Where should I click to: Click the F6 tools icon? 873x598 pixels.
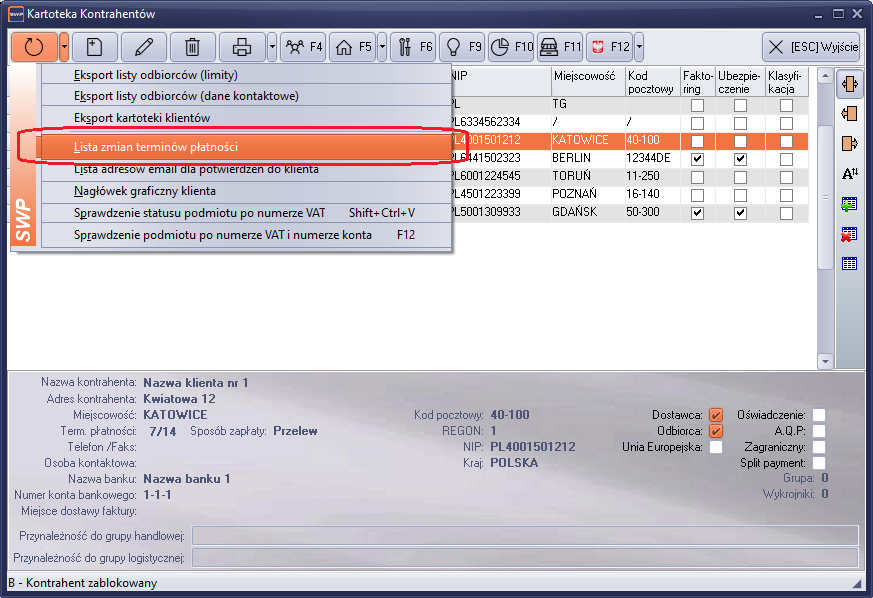point(412,46)
